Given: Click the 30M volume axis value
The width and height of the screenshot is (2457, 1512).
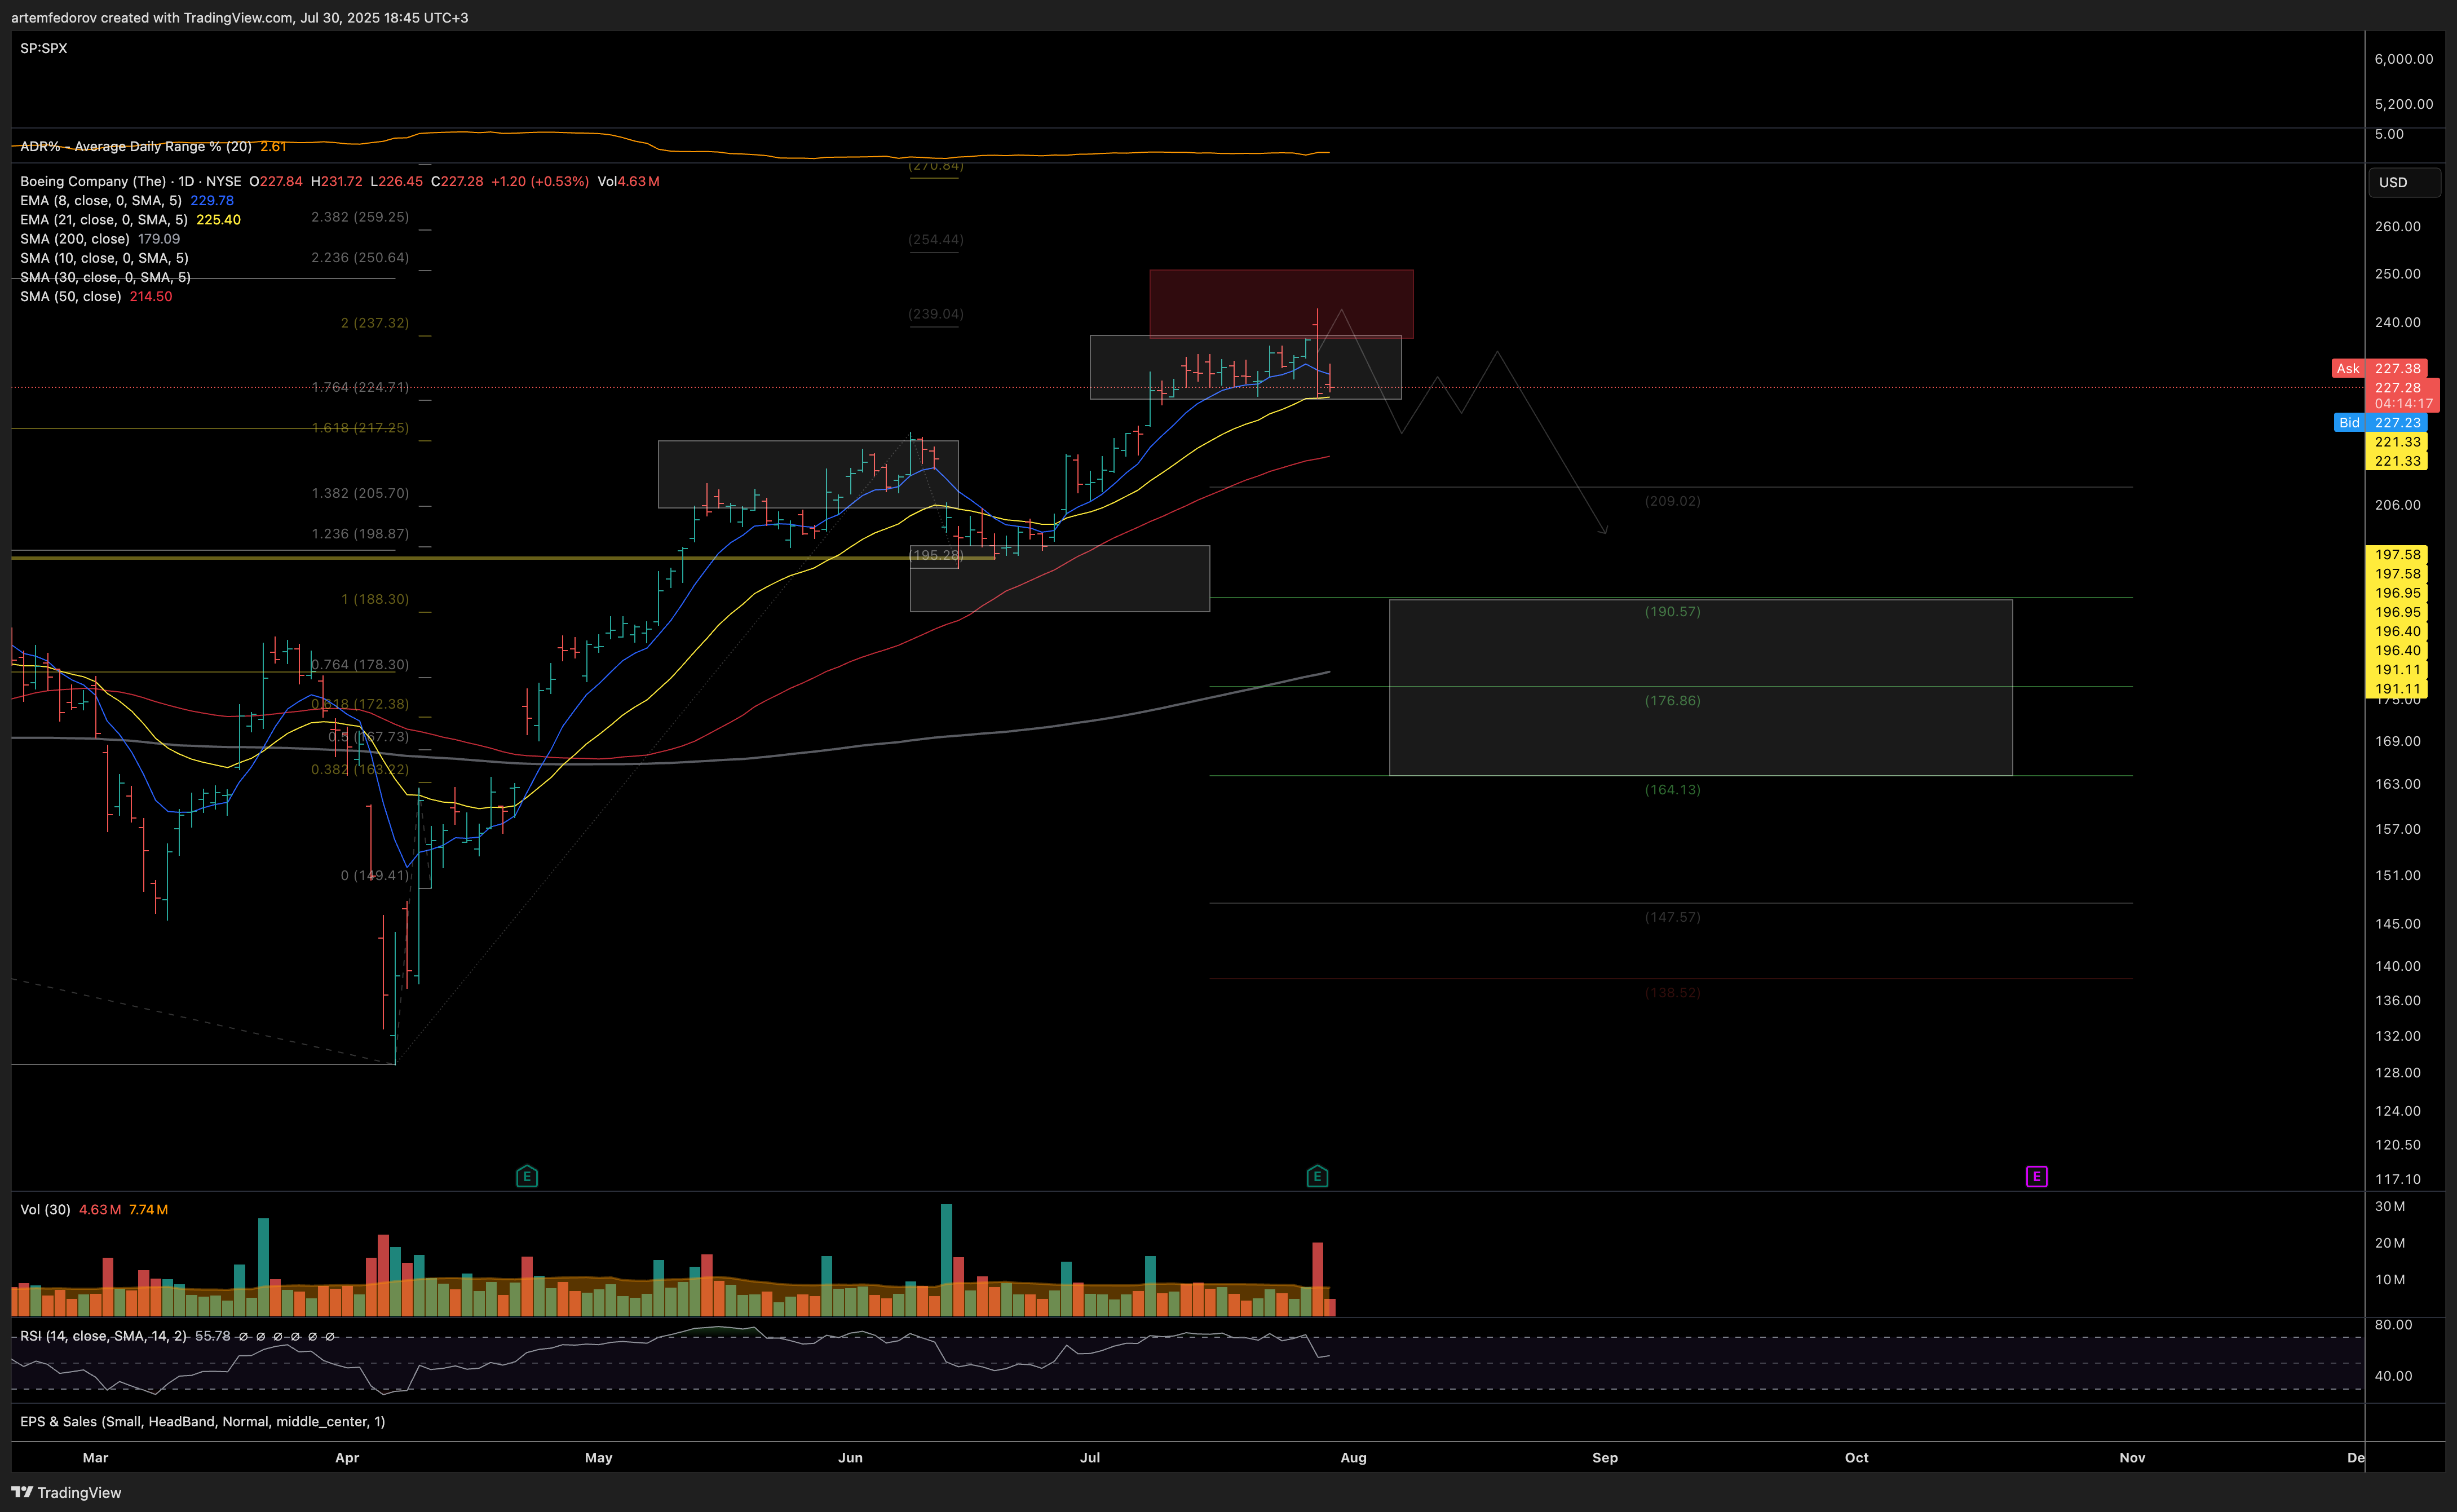Looking at the screenshot, I should click(x=2390, y=1206).
